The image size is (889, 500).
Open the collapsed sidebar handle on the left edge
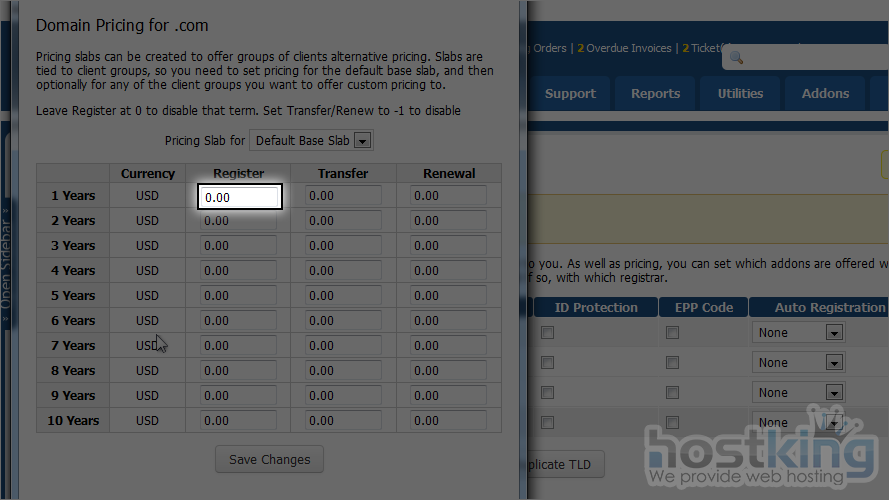coord(8,260)
